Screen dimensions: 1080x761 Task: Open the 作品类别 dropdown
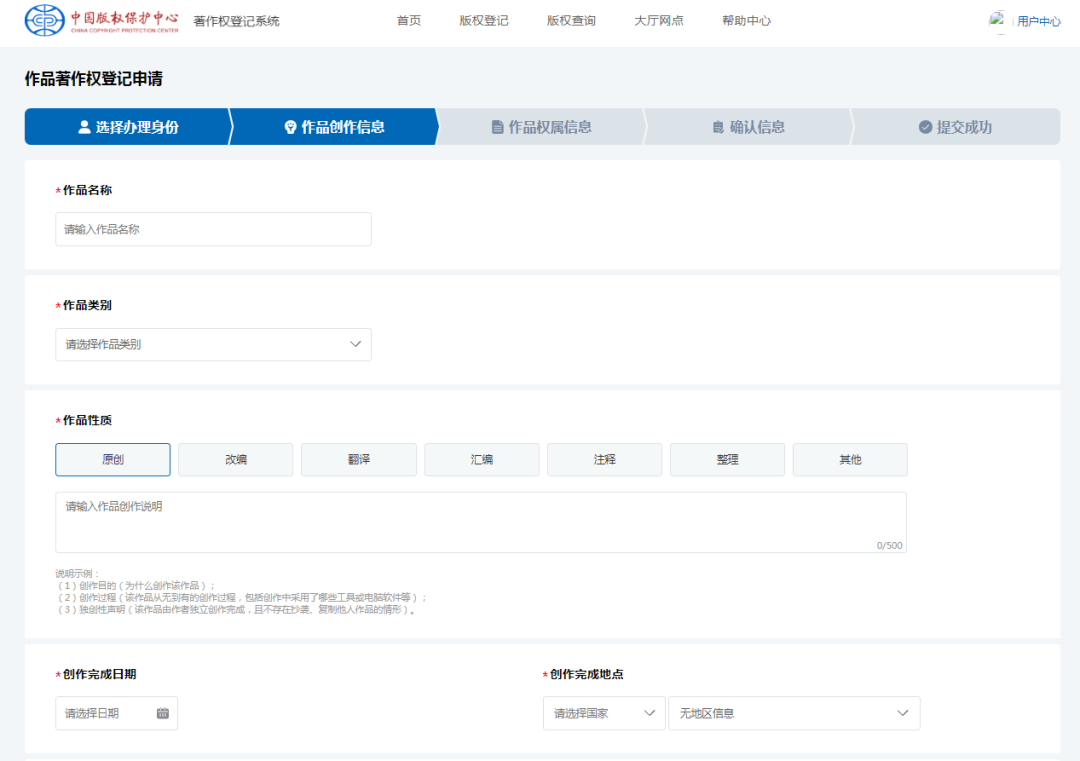213,344
